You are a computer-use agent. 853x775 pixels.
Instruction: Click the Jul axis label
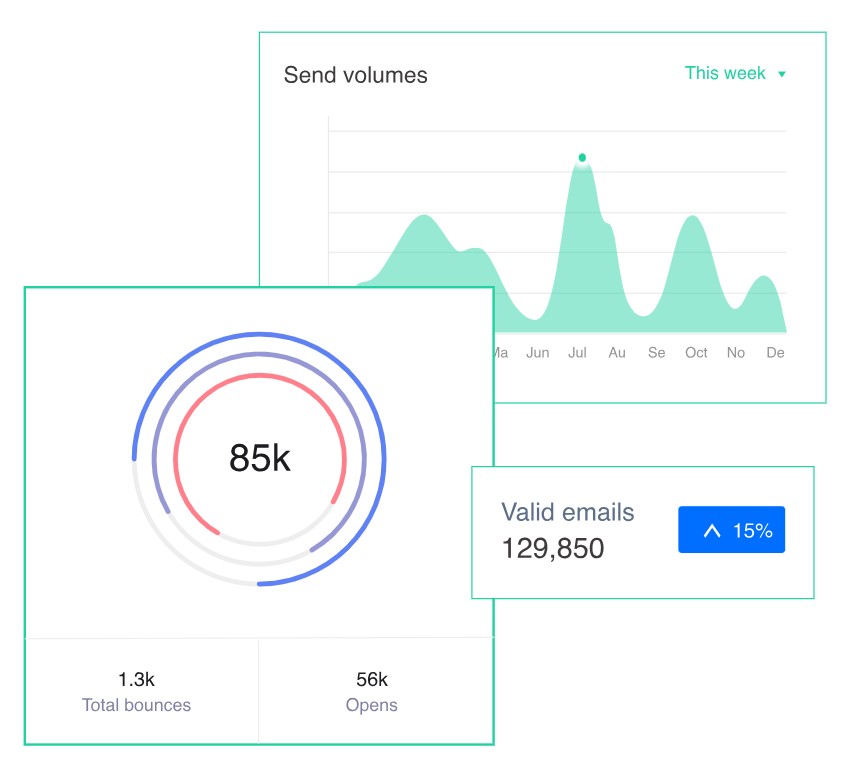point(577,353)
